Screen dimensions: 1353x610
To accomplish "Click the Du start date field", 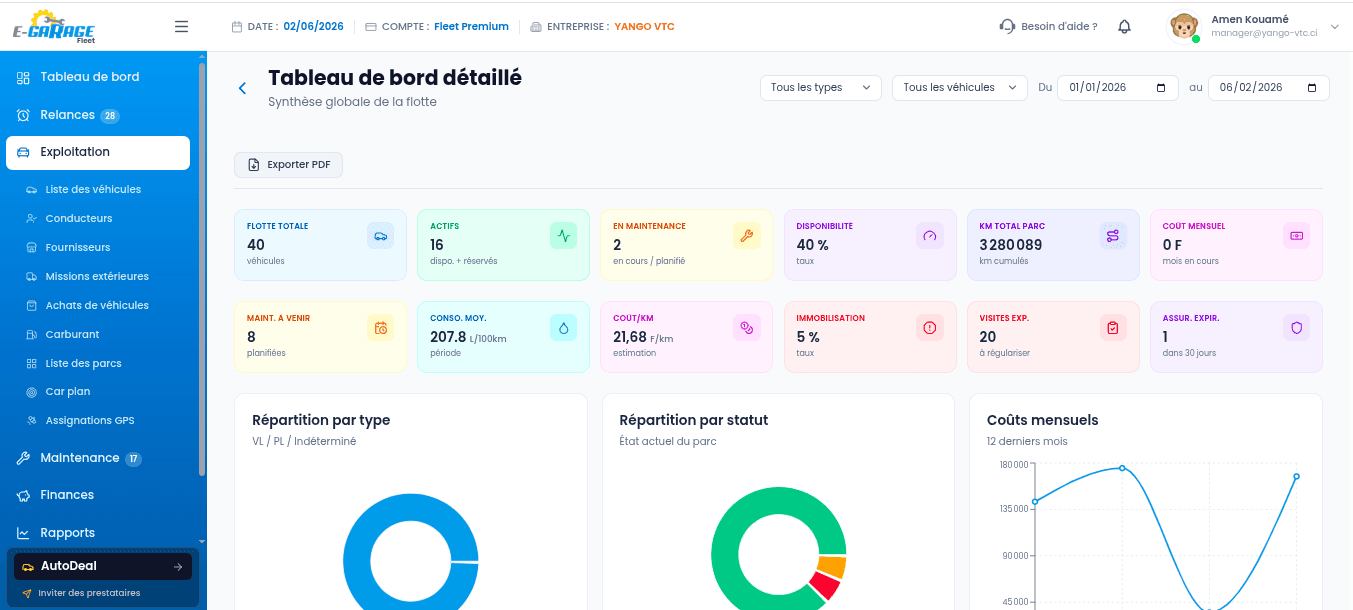I will point(1118,88).
